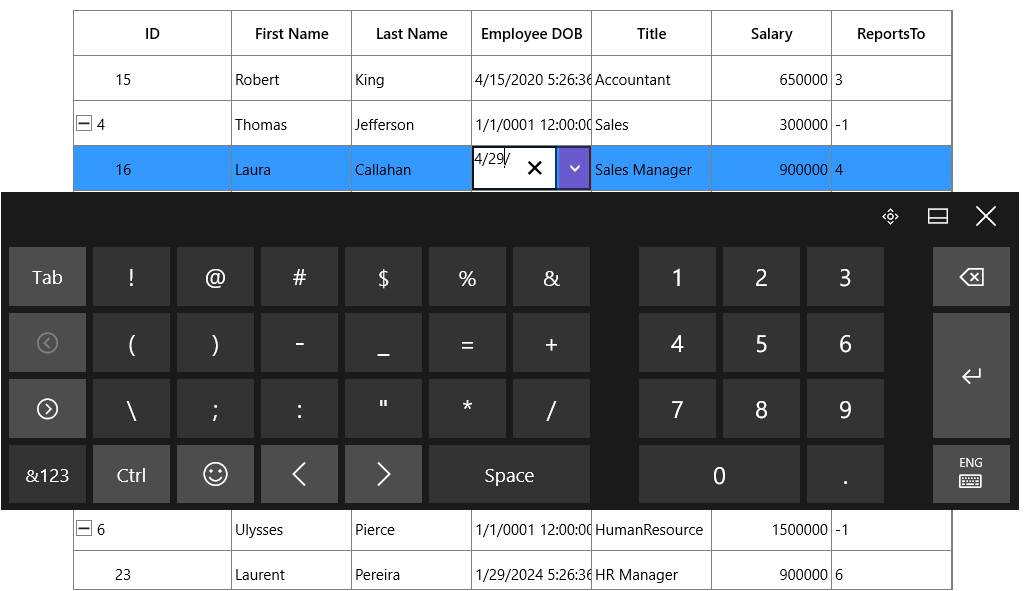Move cursor left with arrow key

(x=299, y=474)
